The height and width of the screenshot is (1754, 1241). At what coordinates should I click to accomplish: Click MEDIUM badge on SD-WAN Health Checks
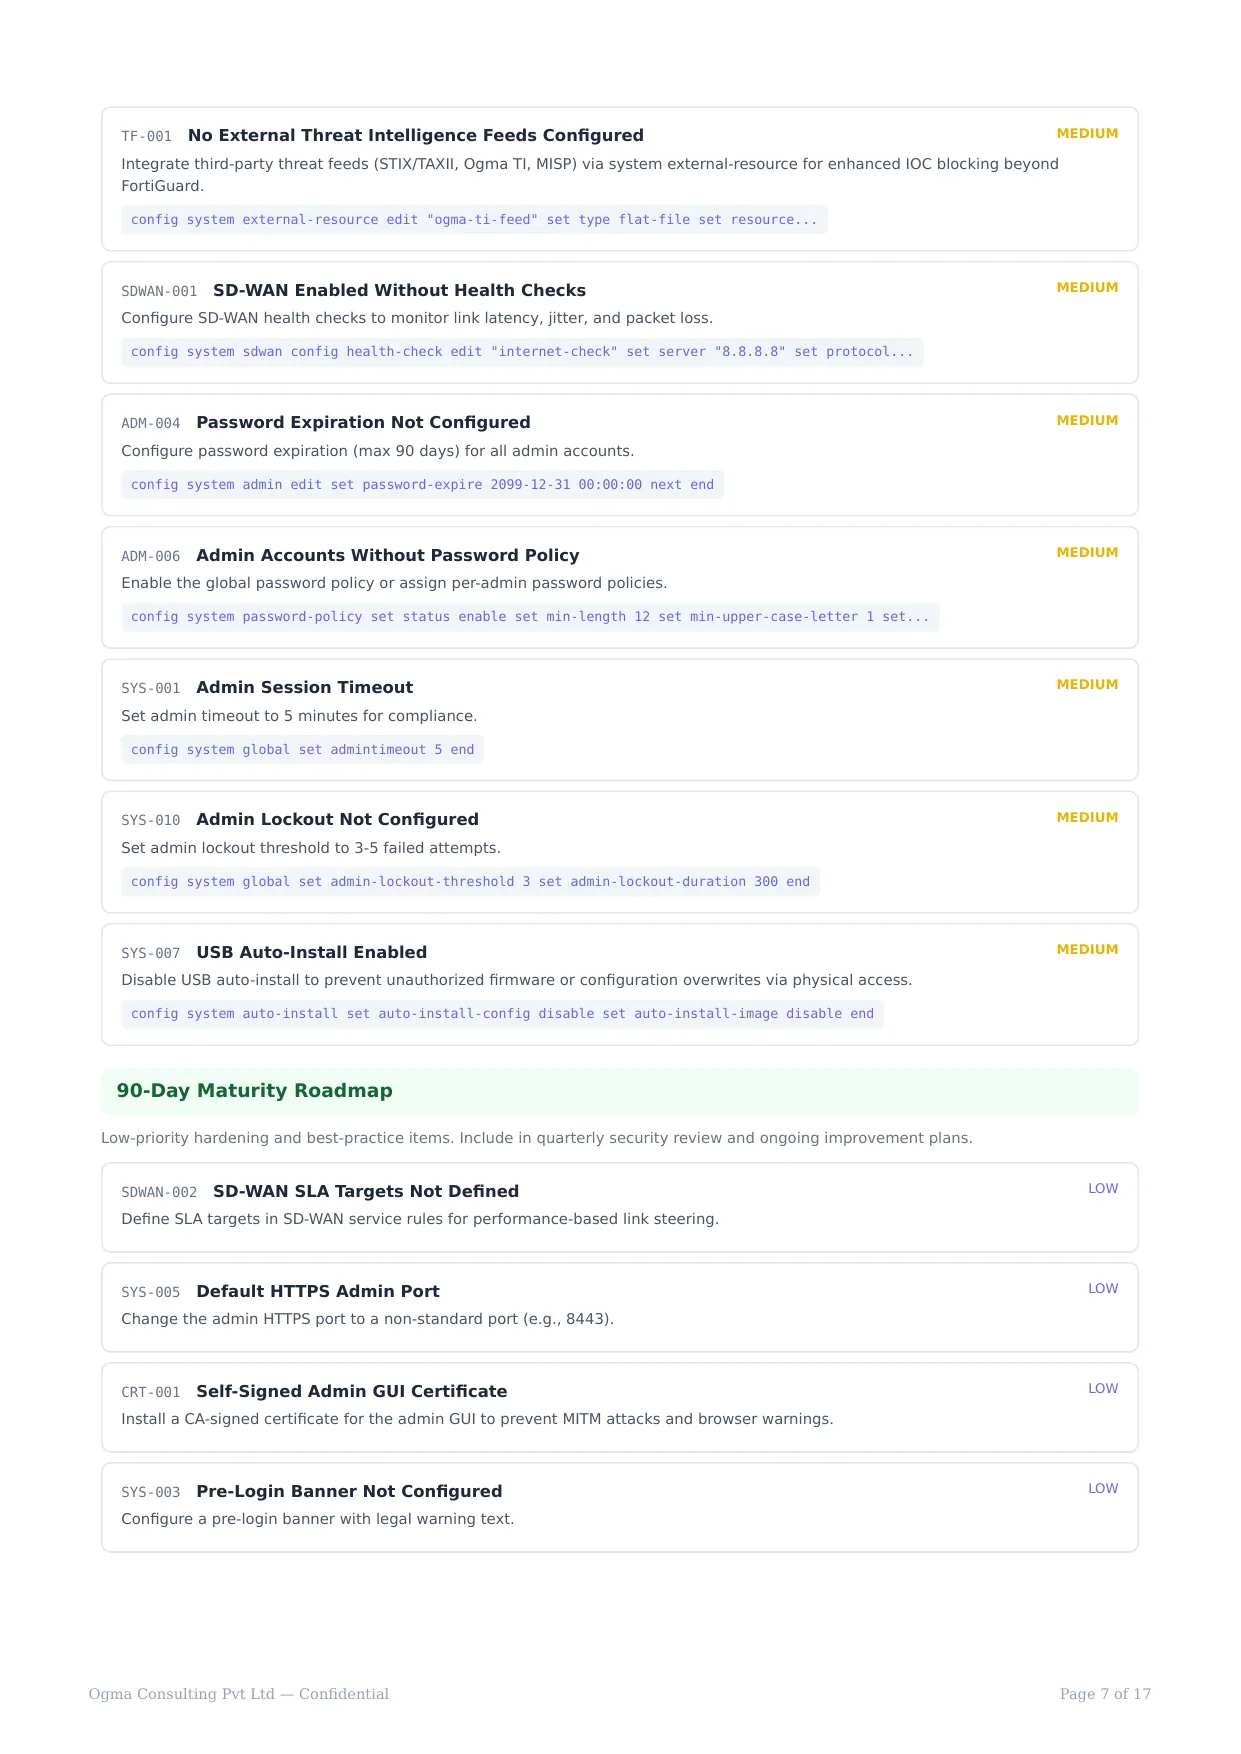coord(1087,288)
